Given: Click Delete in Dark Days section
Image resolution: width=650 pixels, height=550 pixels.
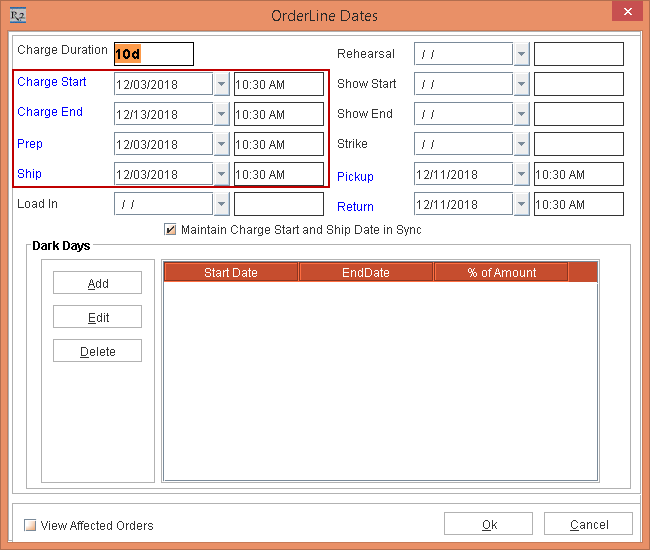Looking at the screenshot, I should pyautogui.click(x=97, y=351).
